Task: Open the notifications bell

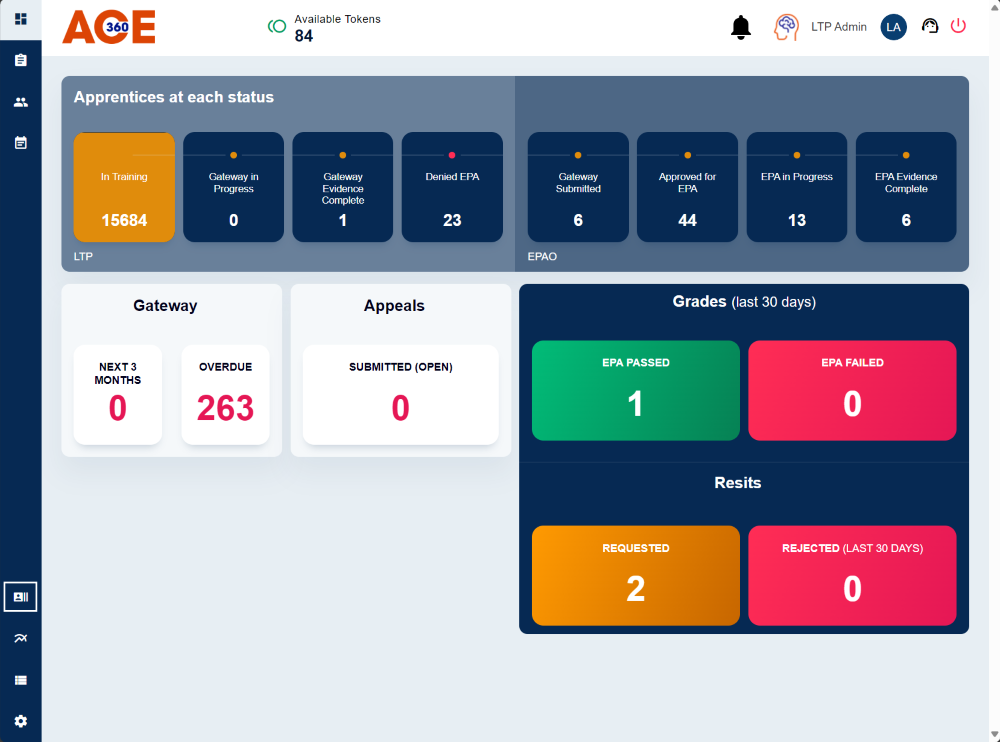Action: tap(741, 27)
